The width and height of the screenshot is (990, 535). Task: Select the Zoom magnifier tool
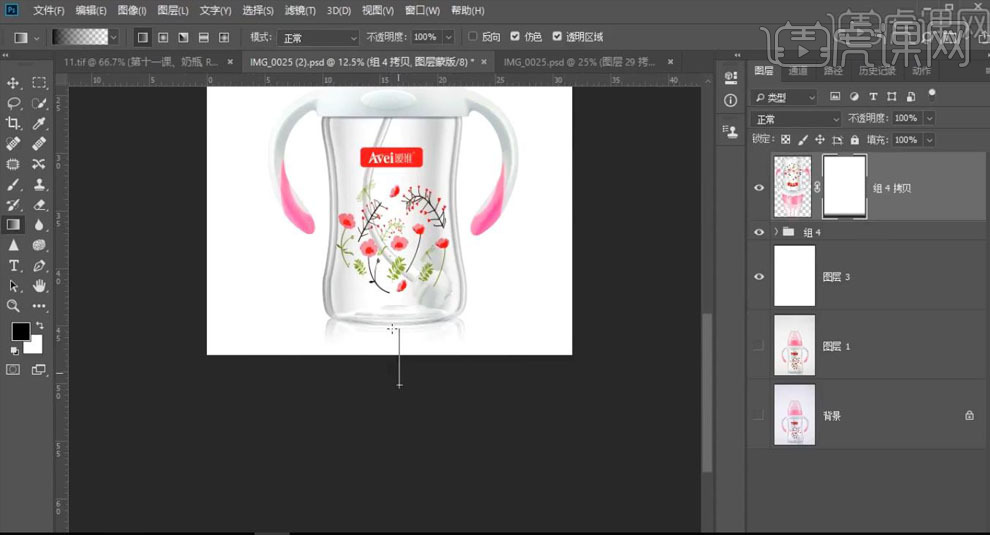[x=14, y=306]
